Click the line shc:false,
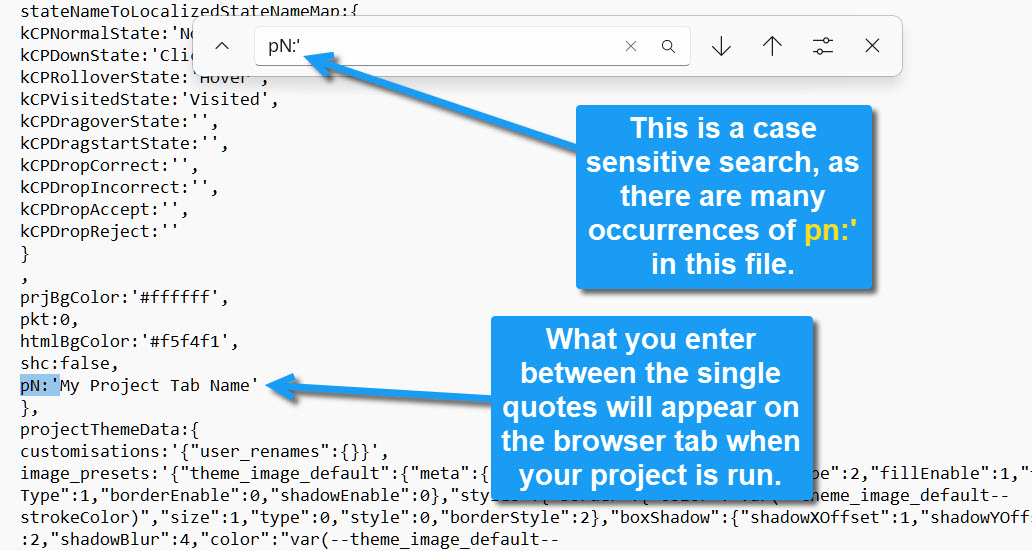1032x551 pixels. pyautogui.click(x=69, y=363)
